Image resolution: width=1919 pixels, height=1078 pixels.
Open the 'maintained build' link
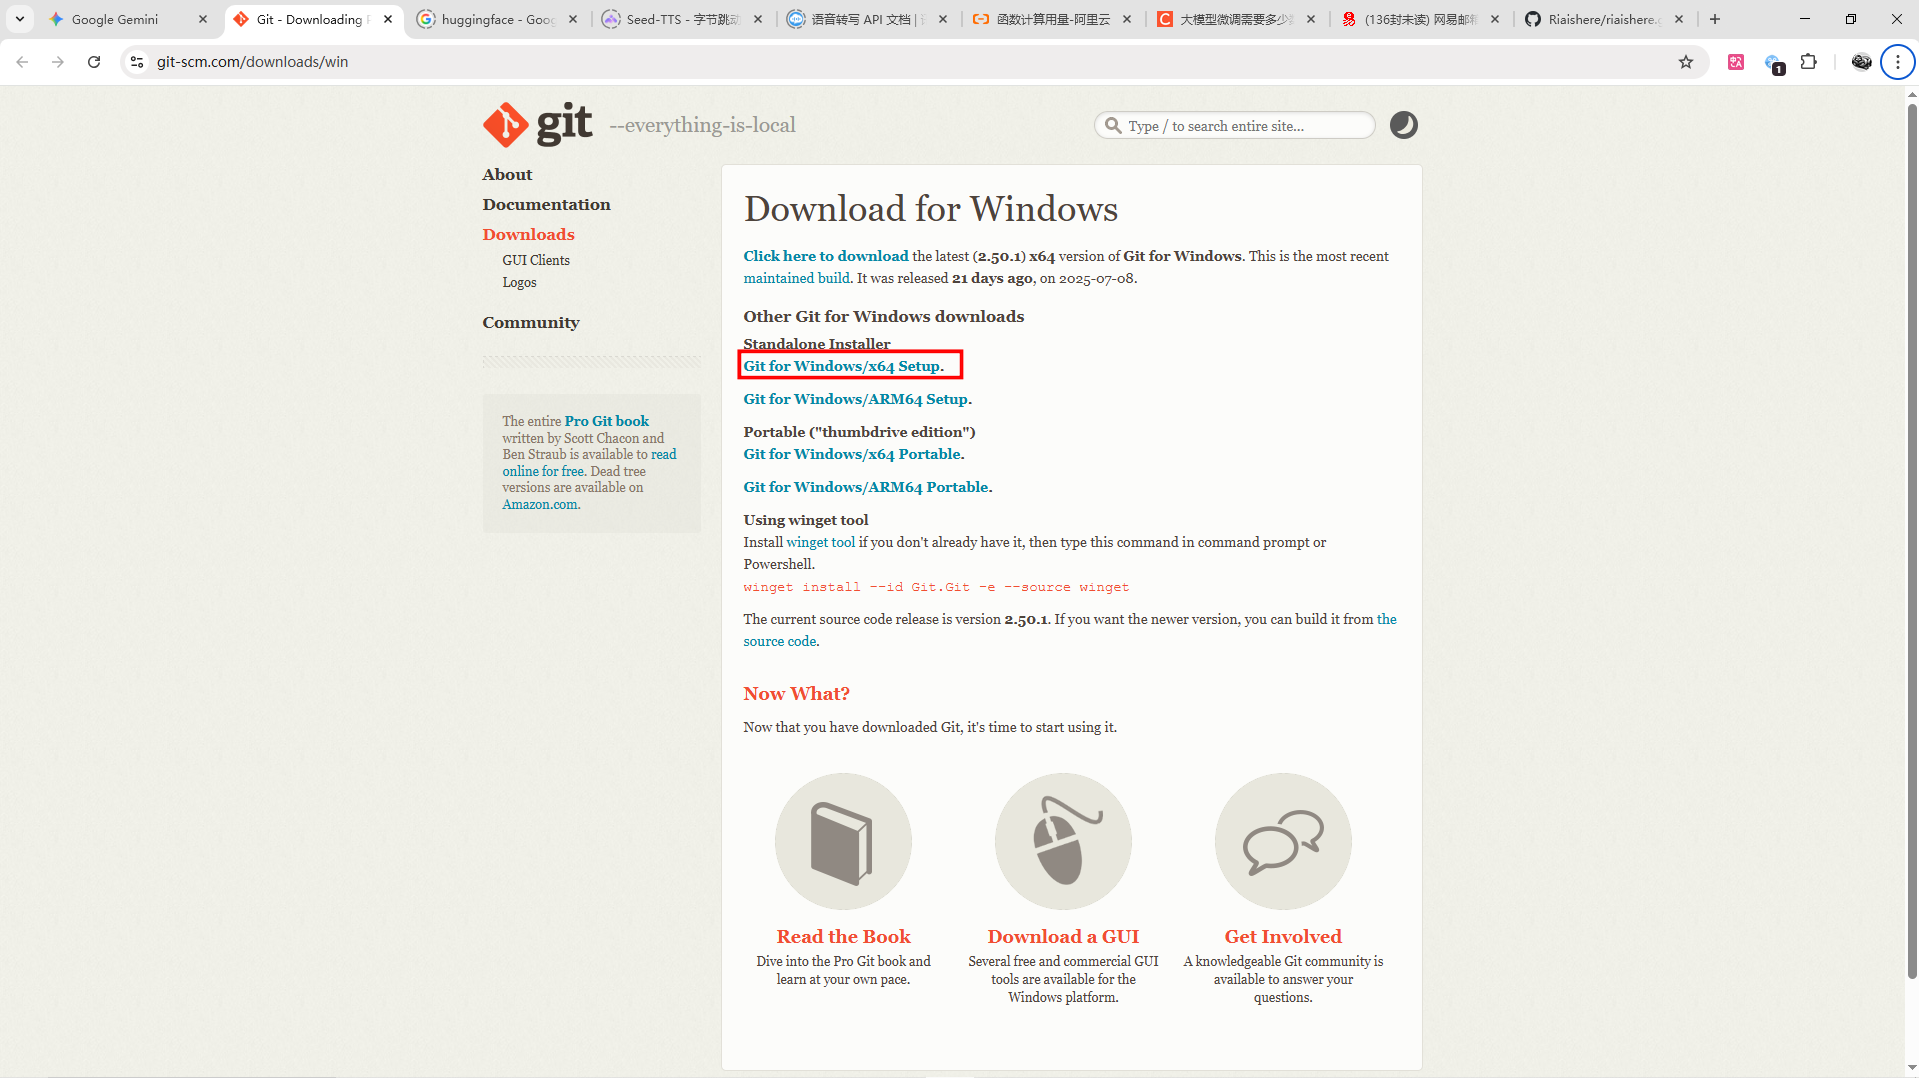(x=796, y=278)
